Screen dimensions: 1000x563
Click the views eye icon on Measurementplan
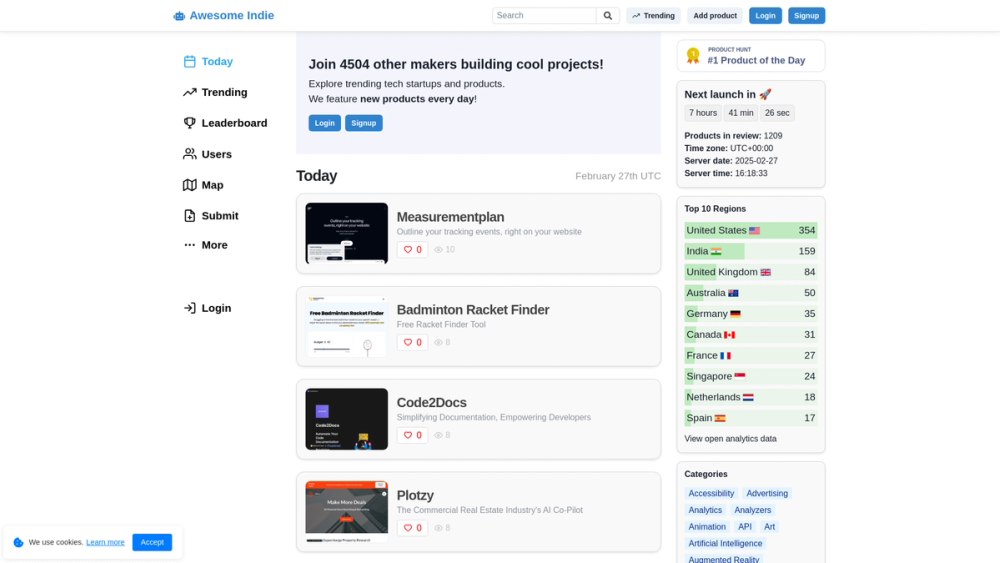click(x=438, y=250)
